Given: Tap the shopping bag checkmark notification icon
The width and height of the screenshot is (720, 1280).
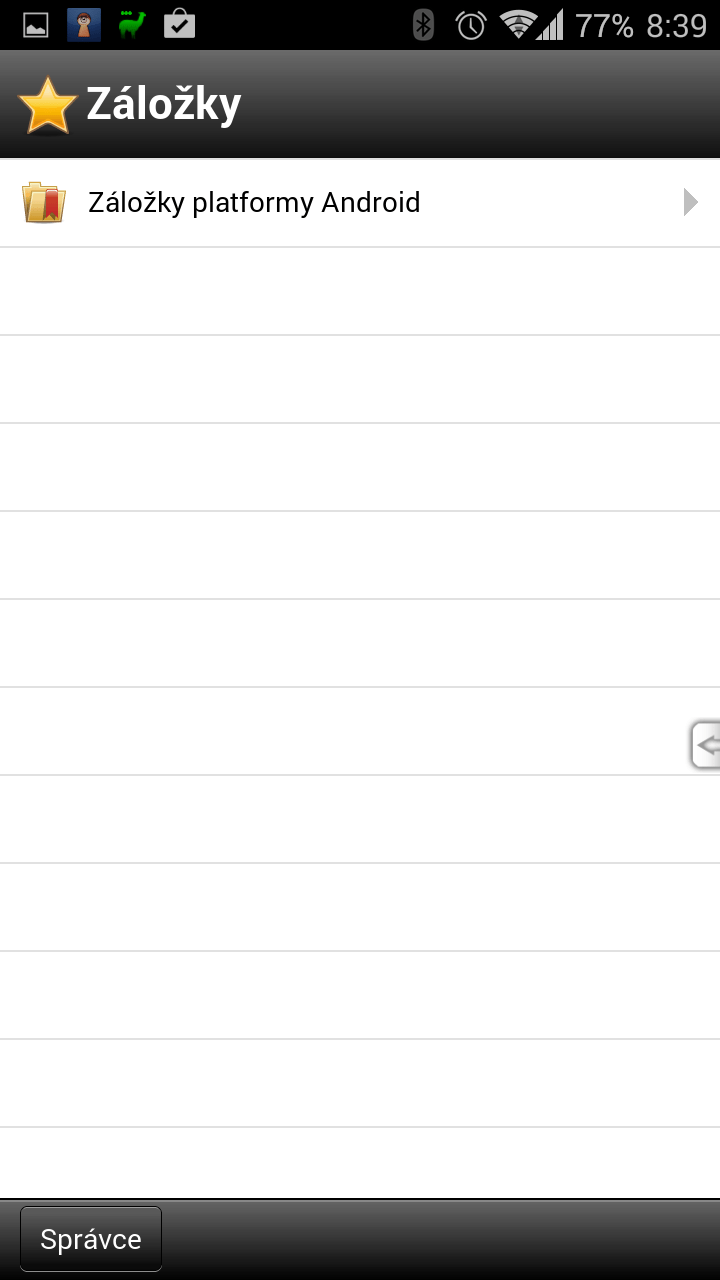Looking at the screenshot, I should [179, 24].
